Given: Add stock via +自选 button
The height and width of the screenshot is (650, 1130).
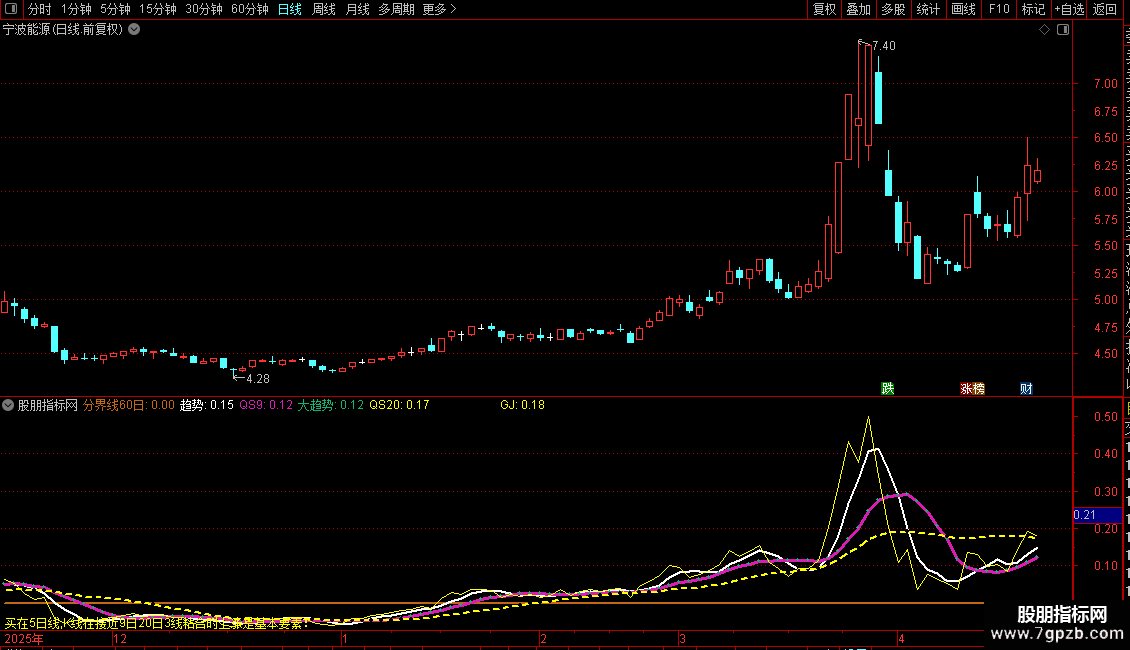Looking at the screenshot, I should [1069, 9].
